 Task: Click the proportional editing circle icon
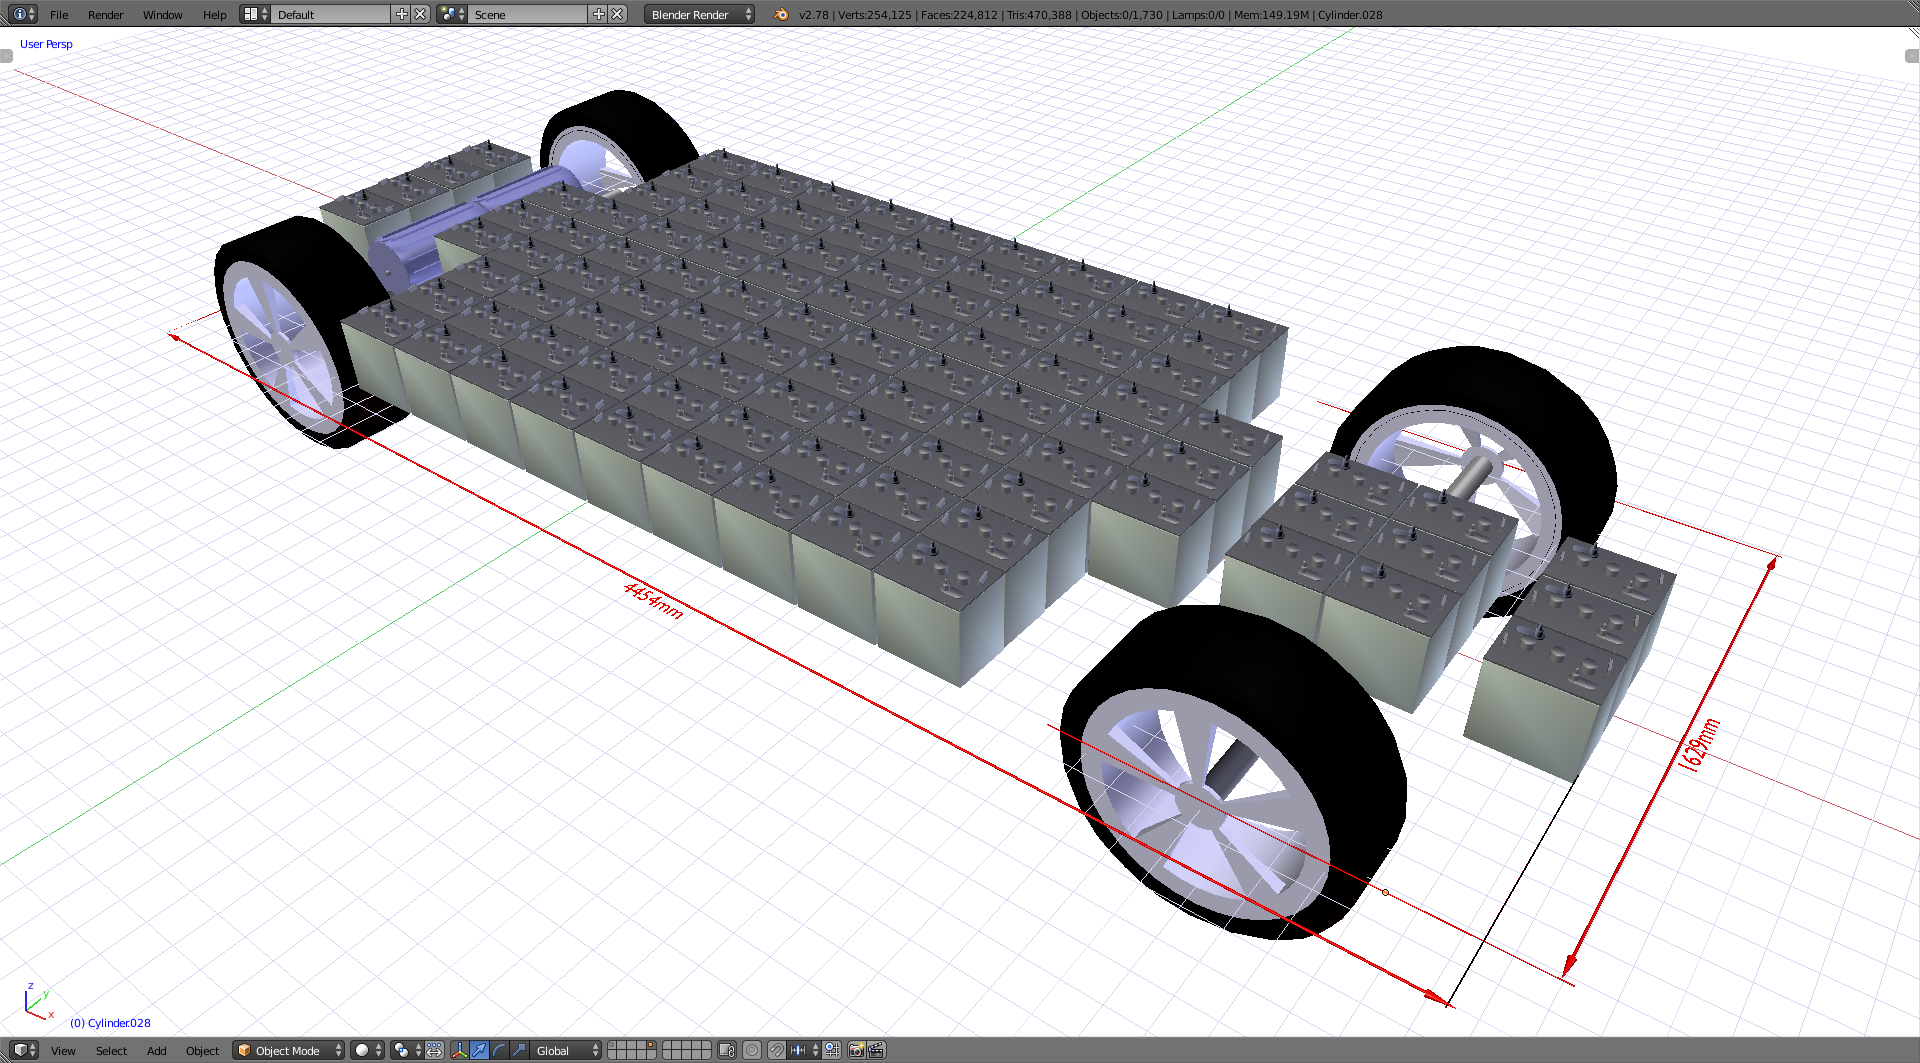[752, 1051]
